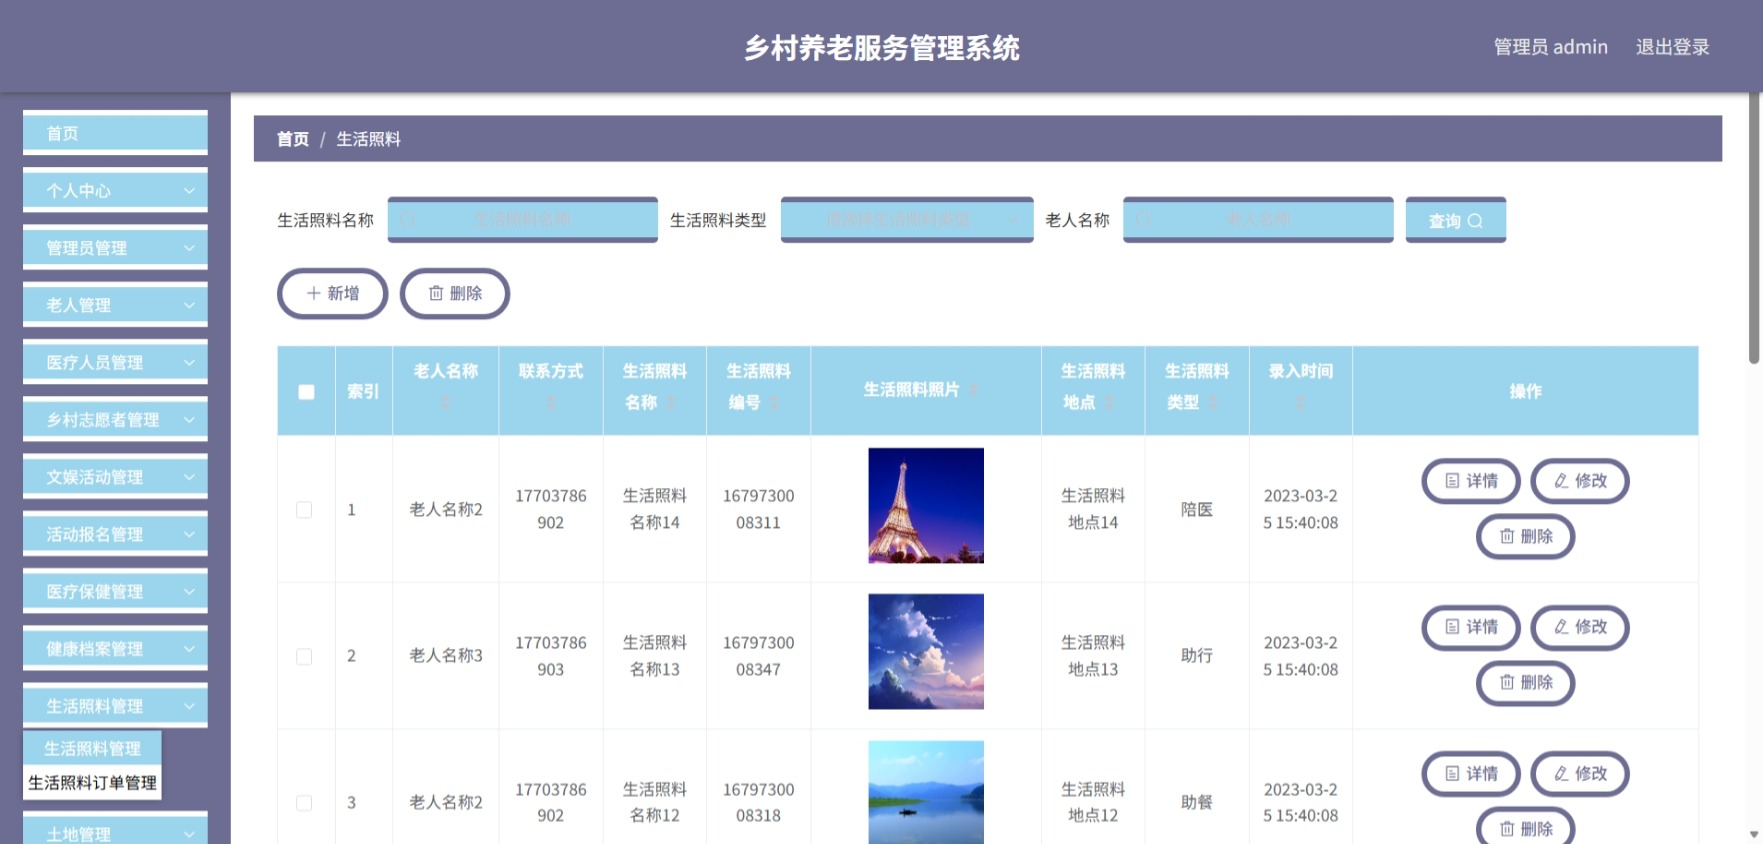Select the 助行 type cell

point(1197,656)
